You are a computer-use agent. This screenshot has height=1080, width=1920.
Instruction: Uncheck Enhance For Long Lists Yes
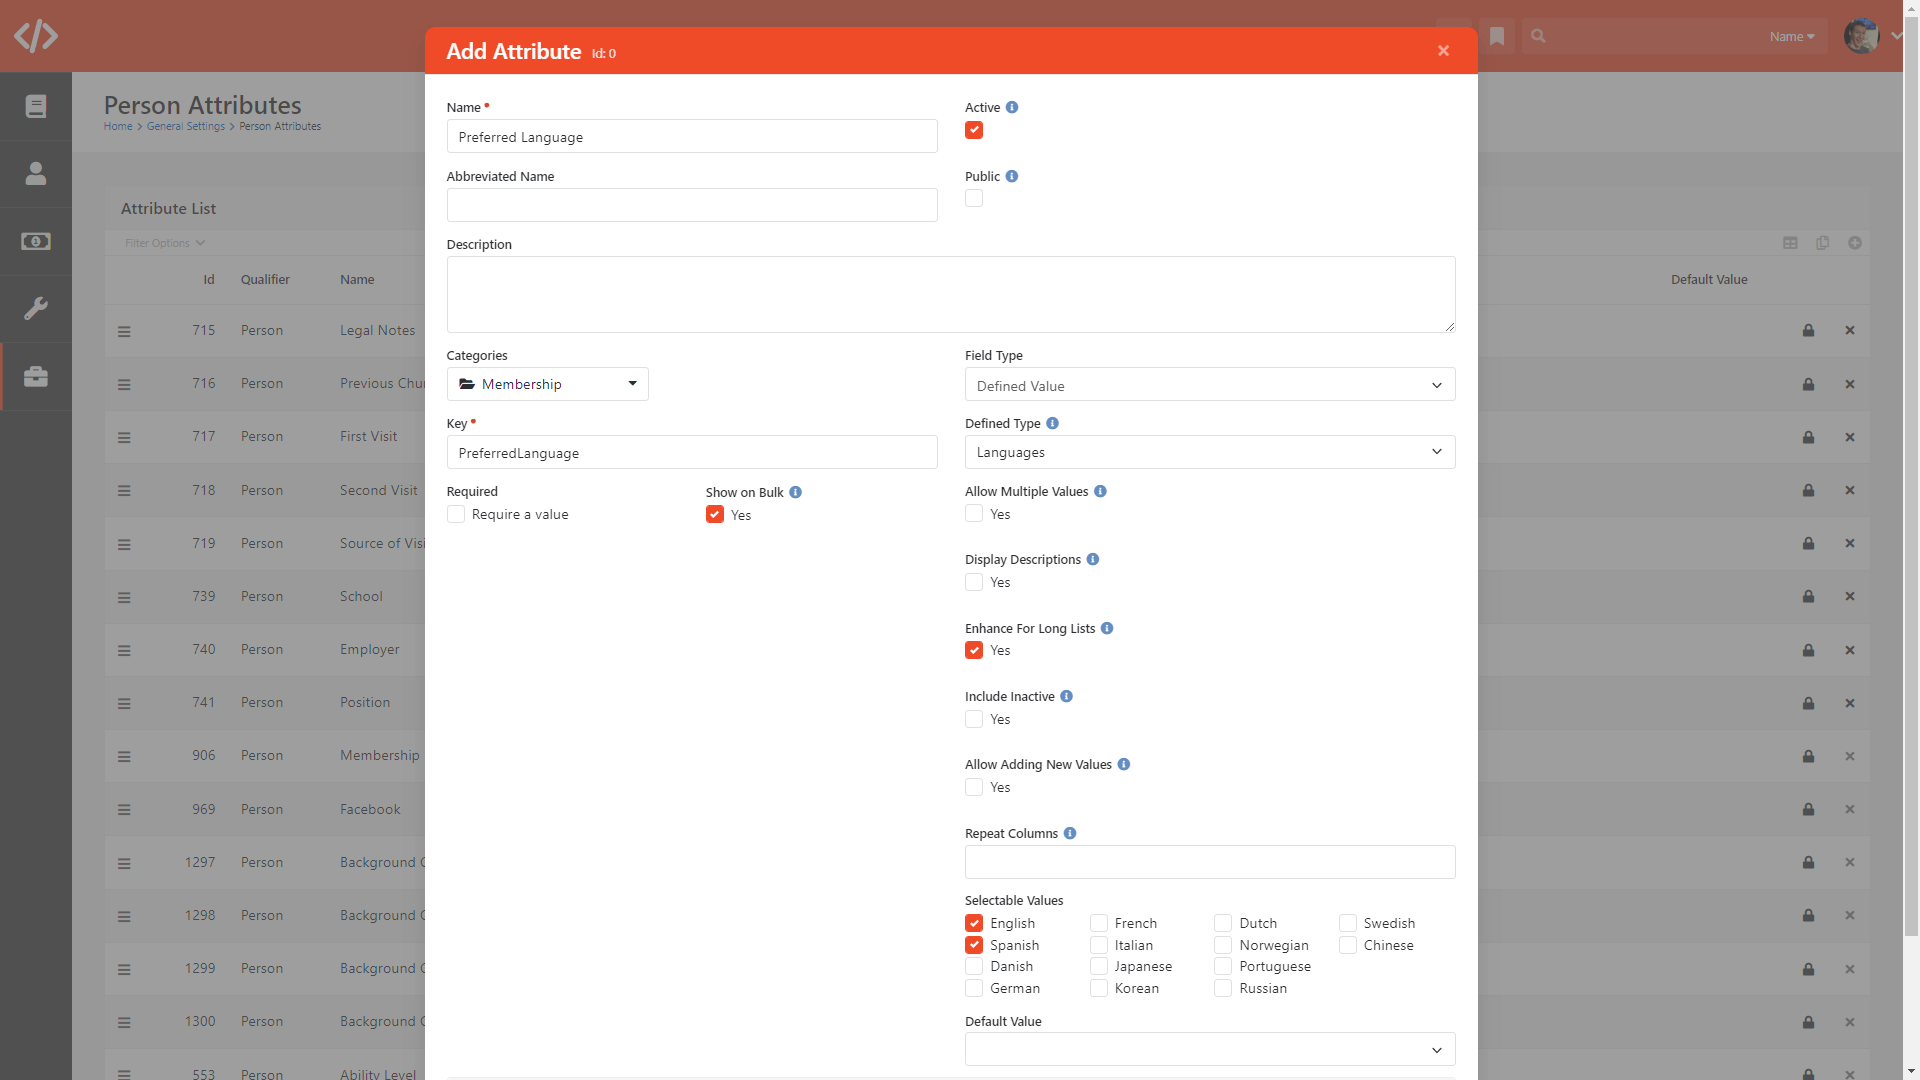pyautogui.click(x=974, y=650)
